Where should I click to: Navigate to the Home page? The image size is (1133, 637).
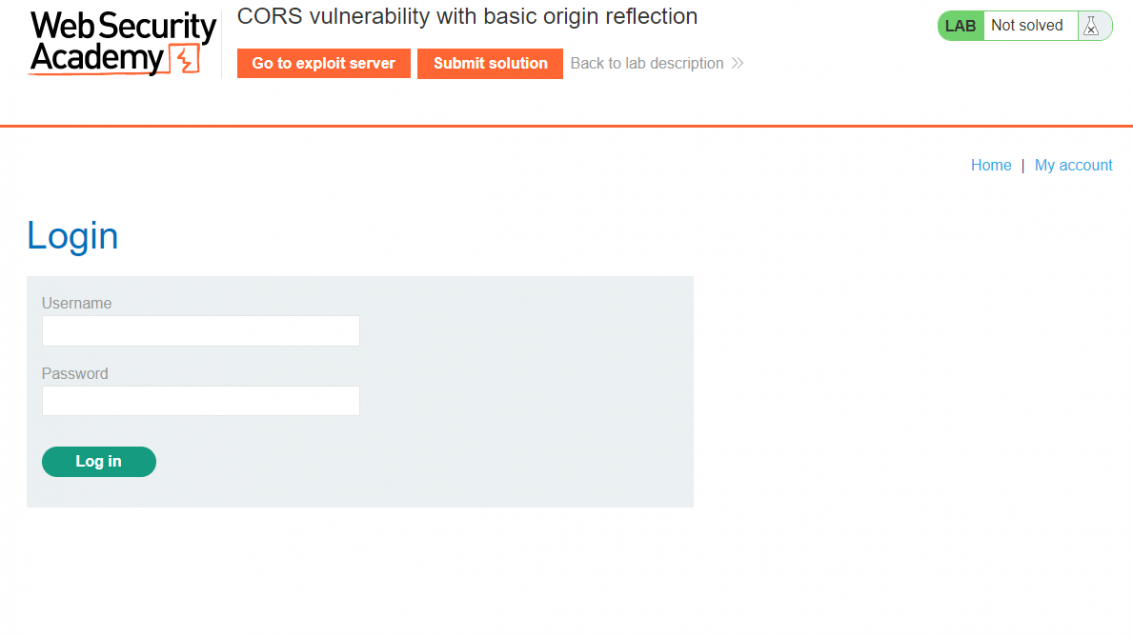991,165
